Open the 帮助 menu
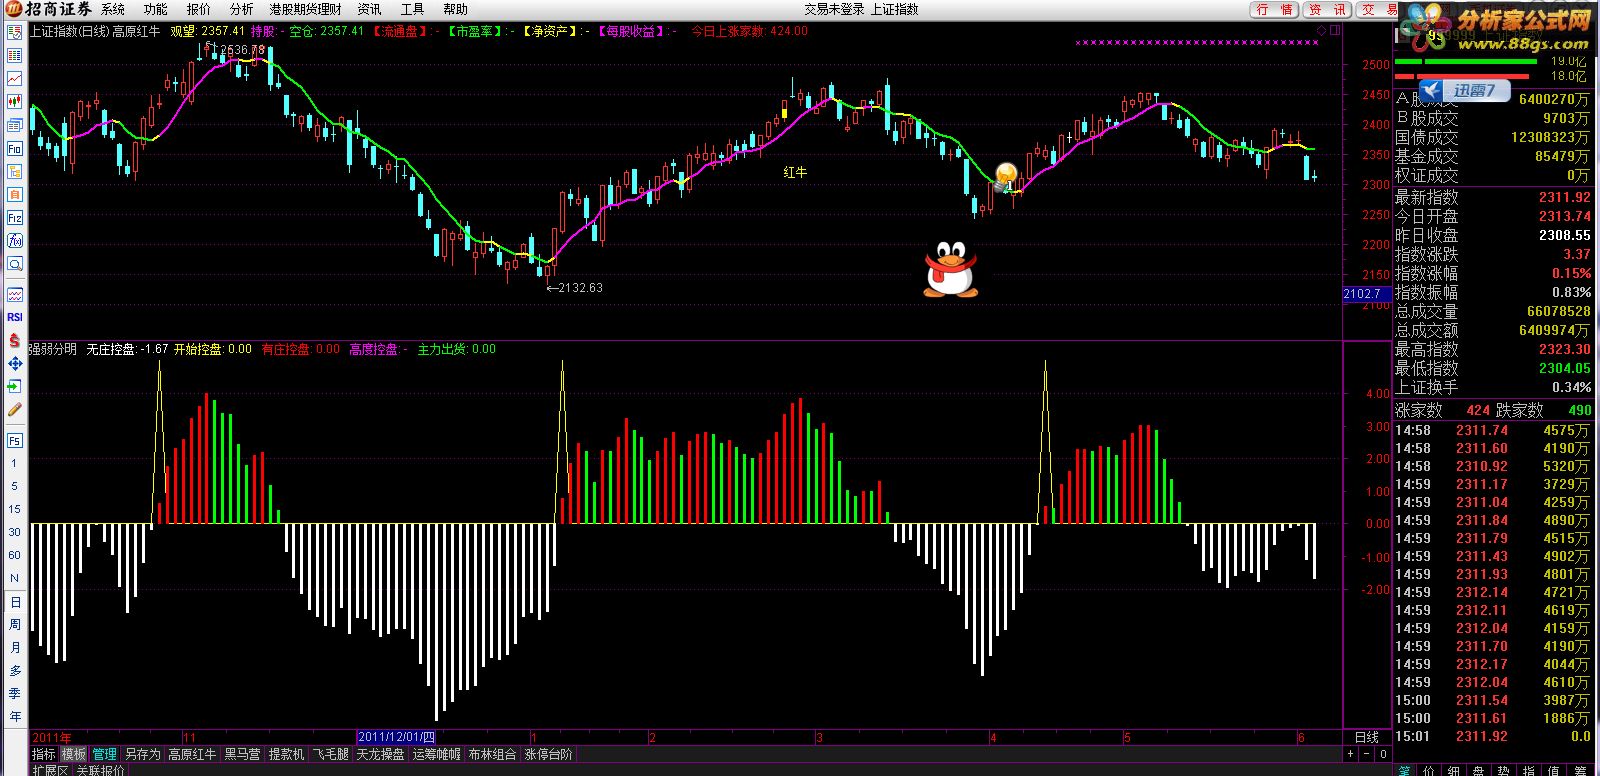 [x=455, y=9]
